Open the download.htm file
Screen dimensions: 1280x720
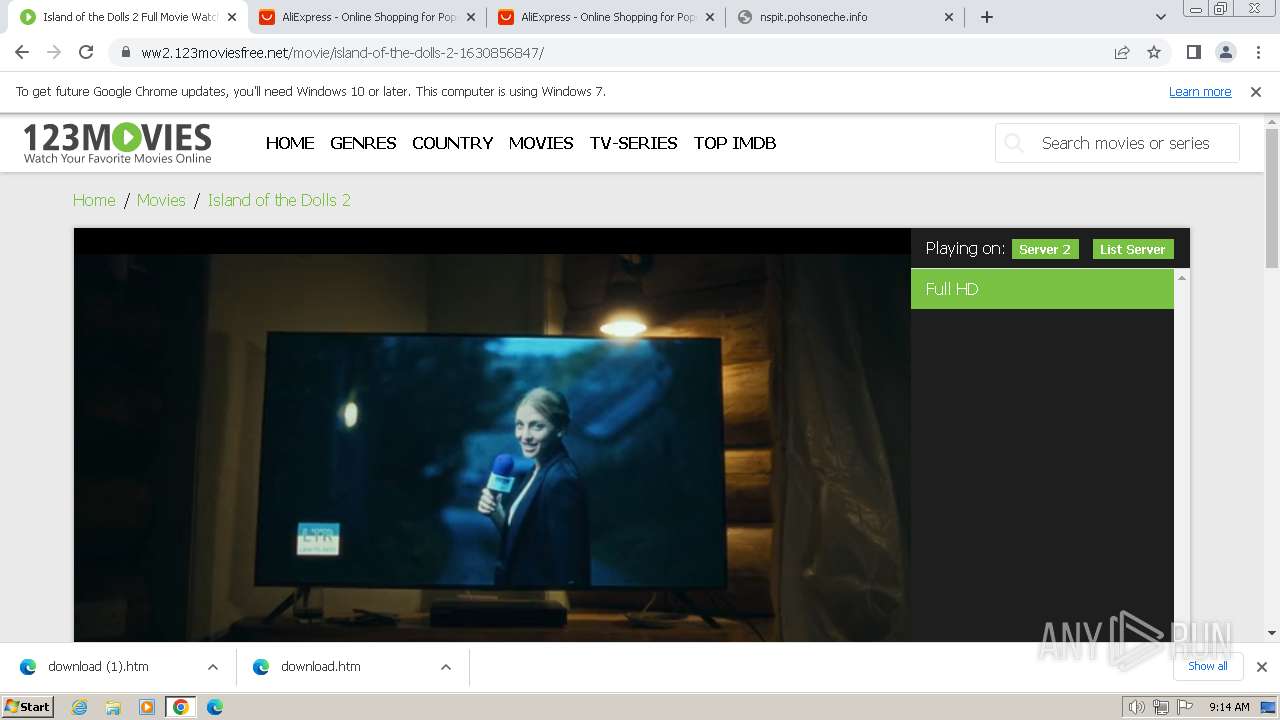(320, 667)
